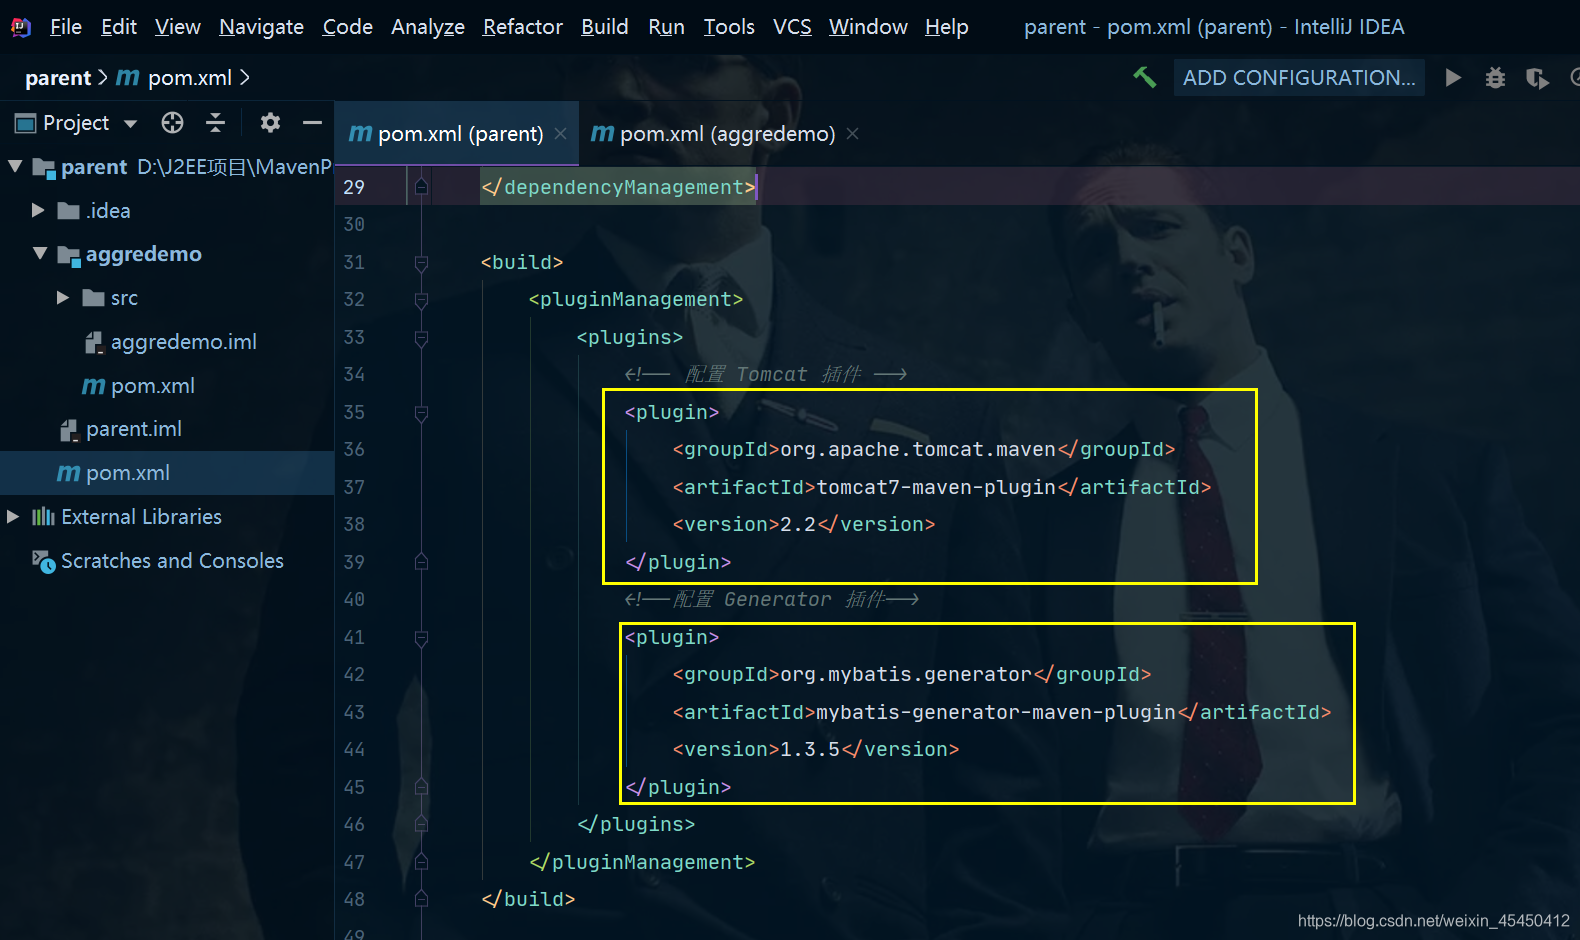1580x940 pixels.
Task: Click the Debug bug icon
Action: pos(1495,77)
